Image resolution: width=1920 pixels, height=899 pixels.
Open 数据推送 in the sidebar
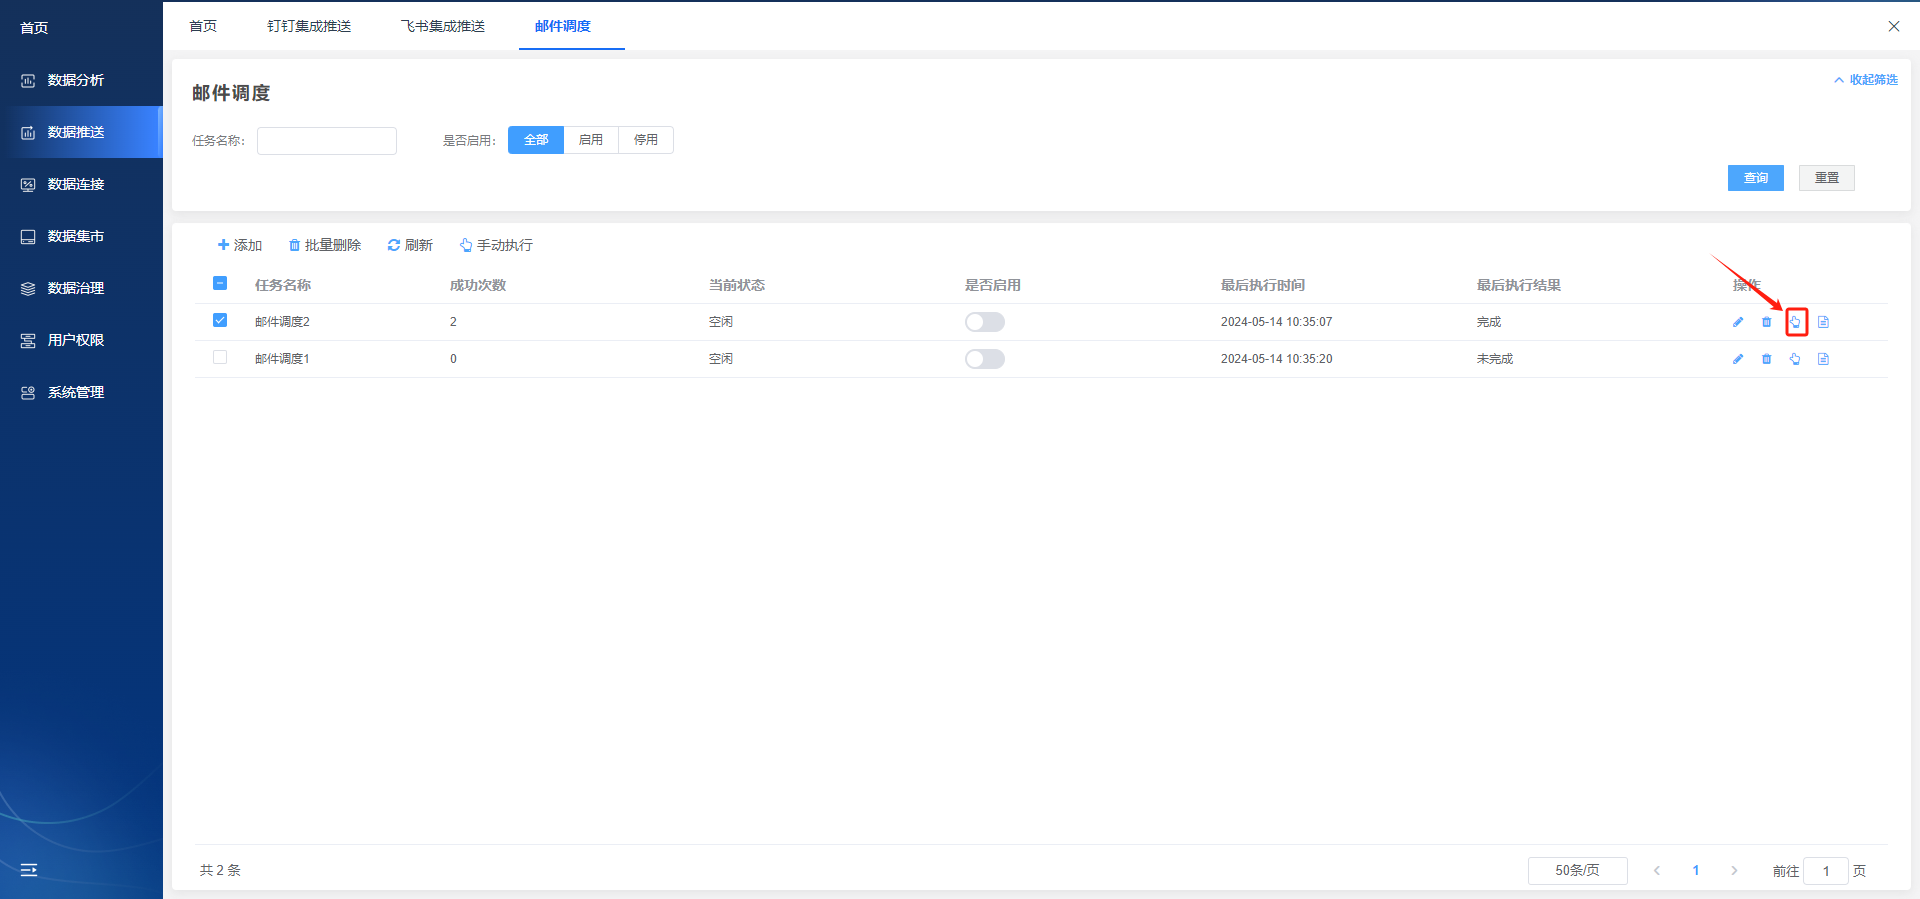tap(80, 132)
